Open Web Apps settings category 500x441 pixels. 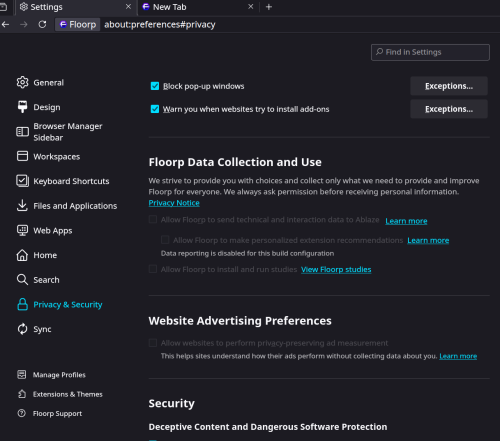point(53,230)
